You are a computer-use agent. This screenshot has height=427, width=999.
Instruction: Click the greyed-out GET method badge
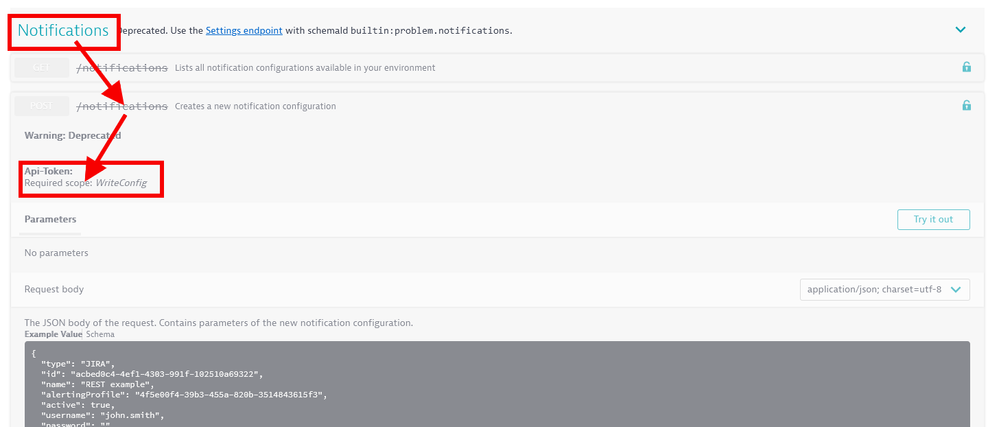41,68
